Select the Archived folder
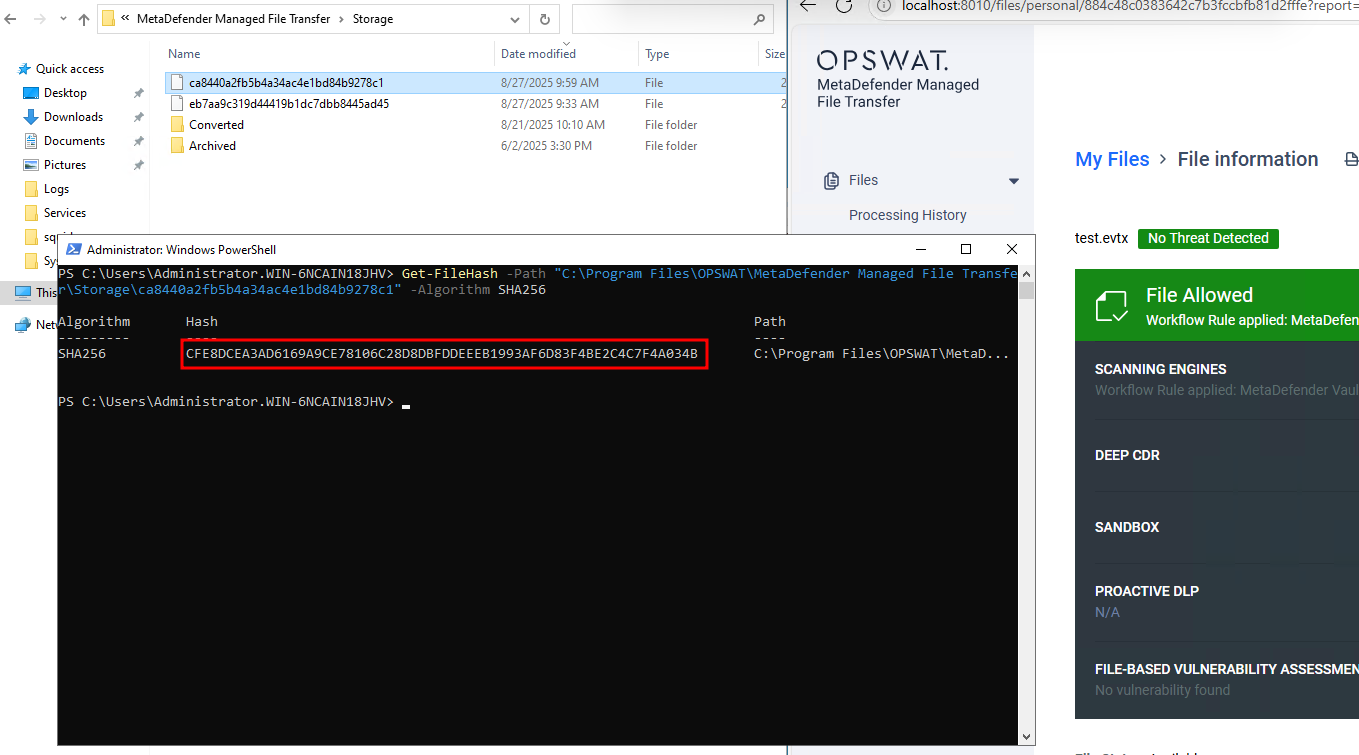Image resolution: width=1359 pixels, height=755 pixels. [x=212, y=146]
